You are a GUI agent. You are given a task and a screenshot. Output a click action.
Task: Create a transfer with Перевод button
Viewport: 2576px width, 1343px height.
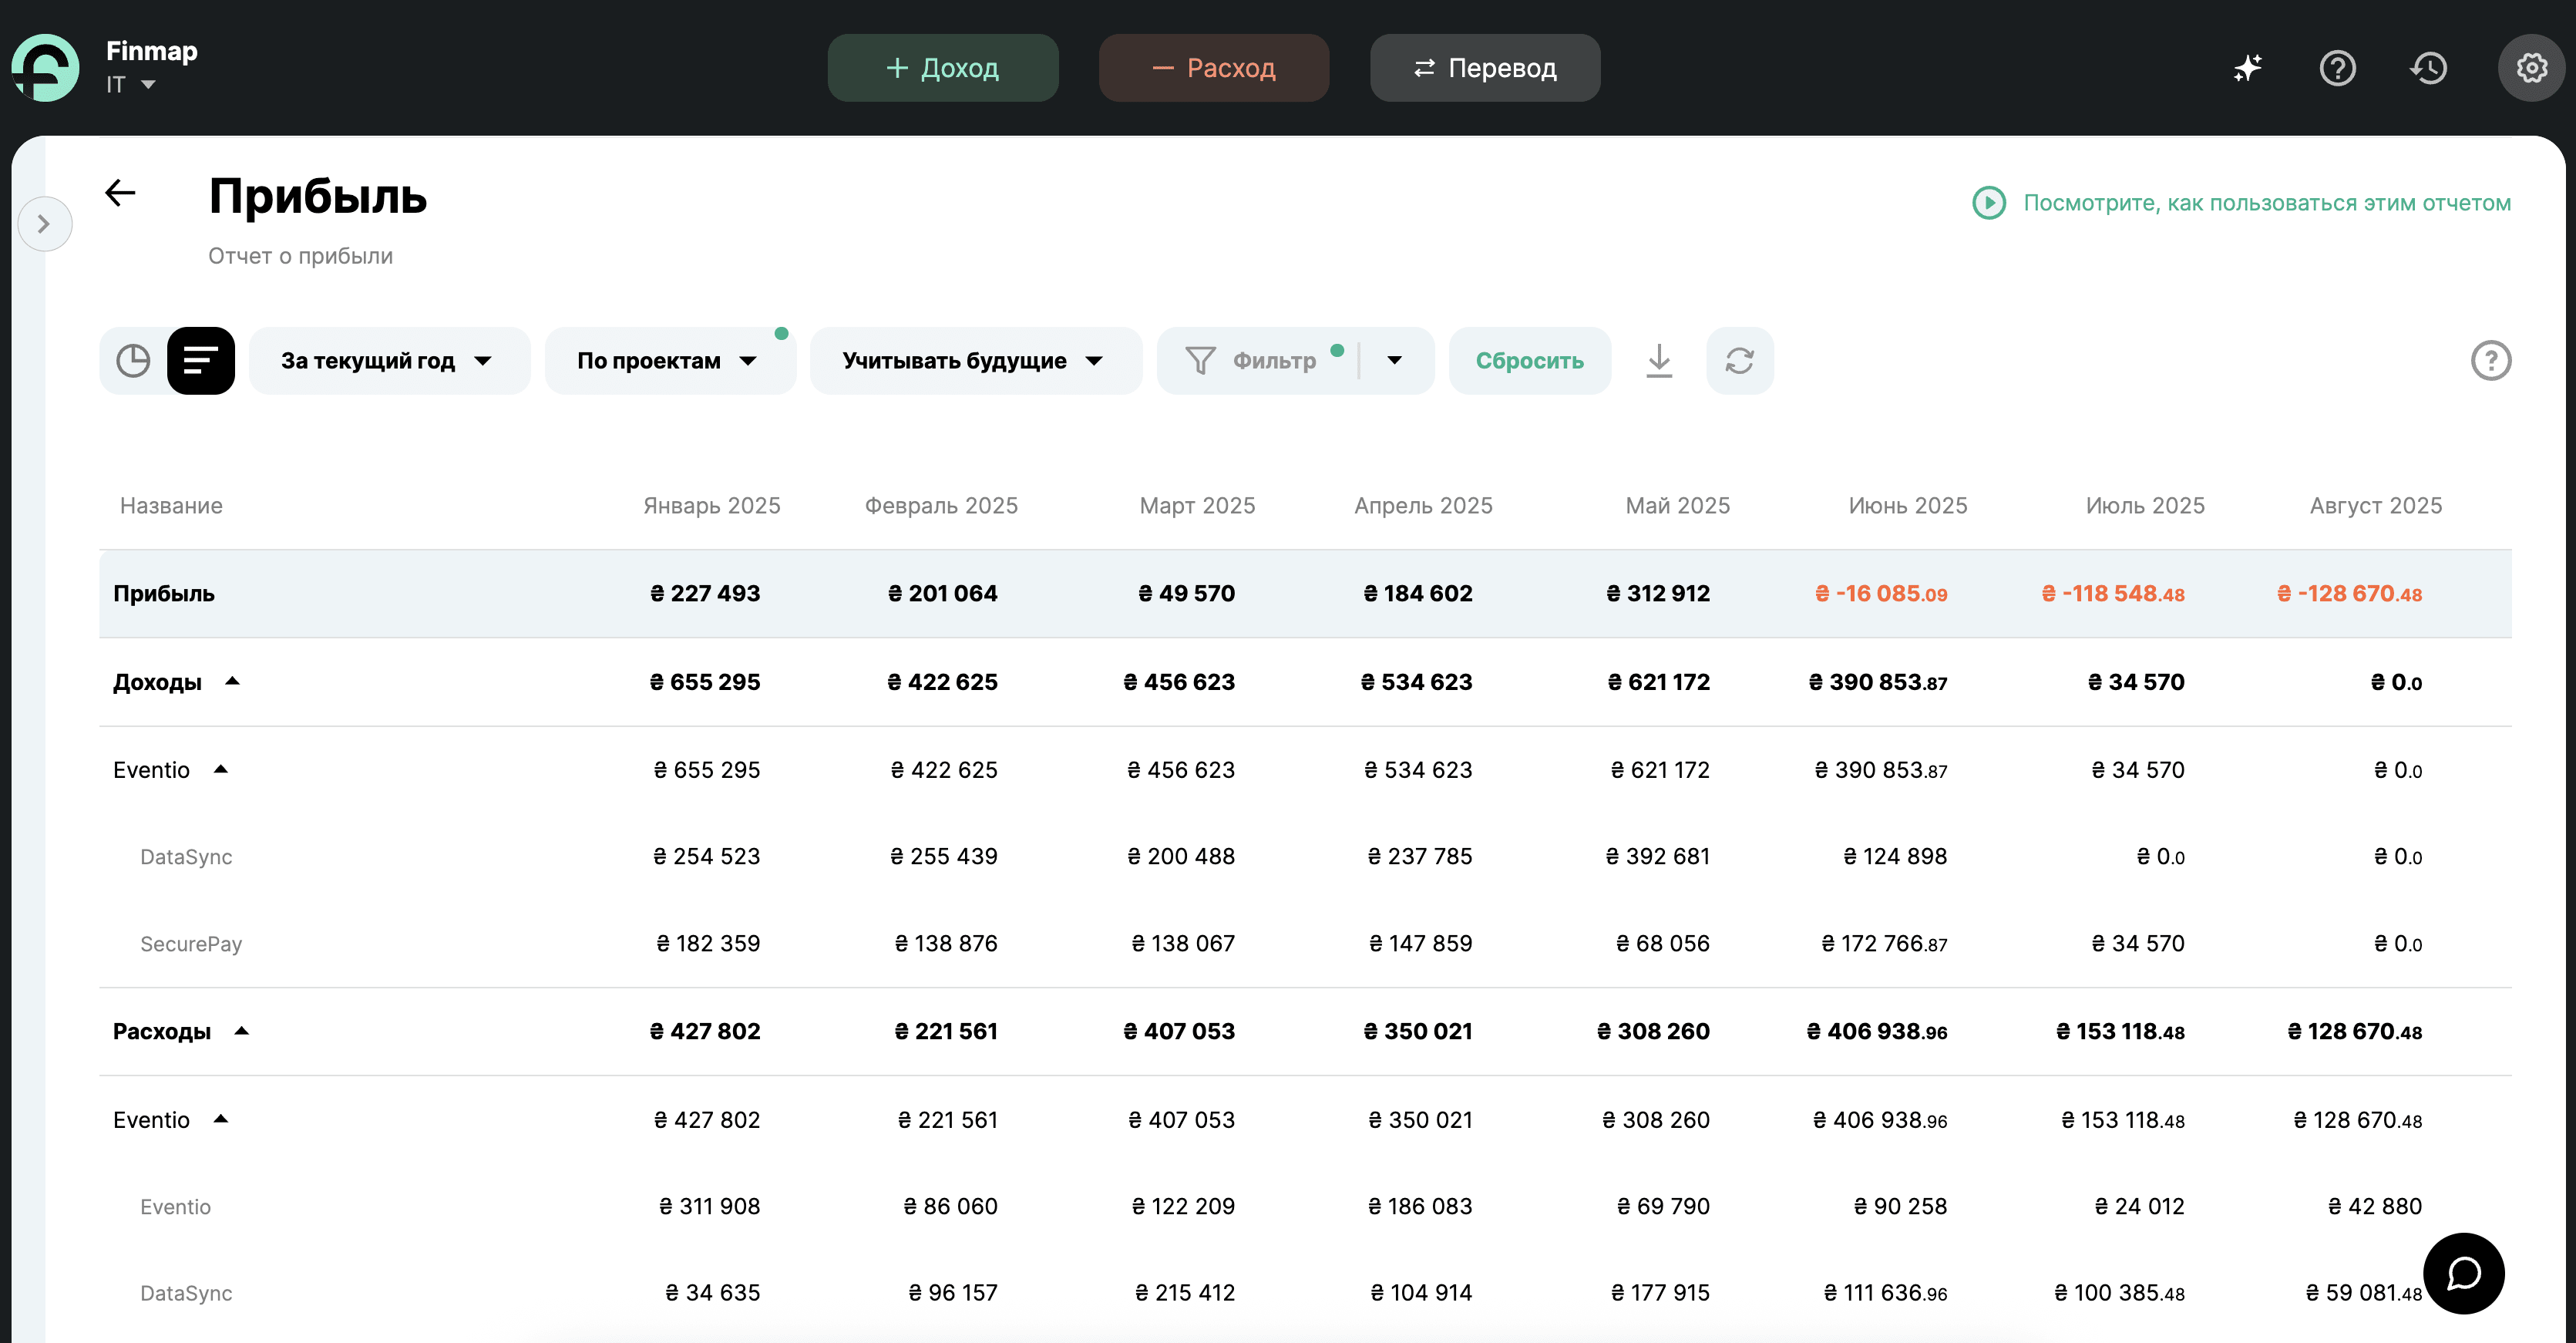(x=1484, y=68)
